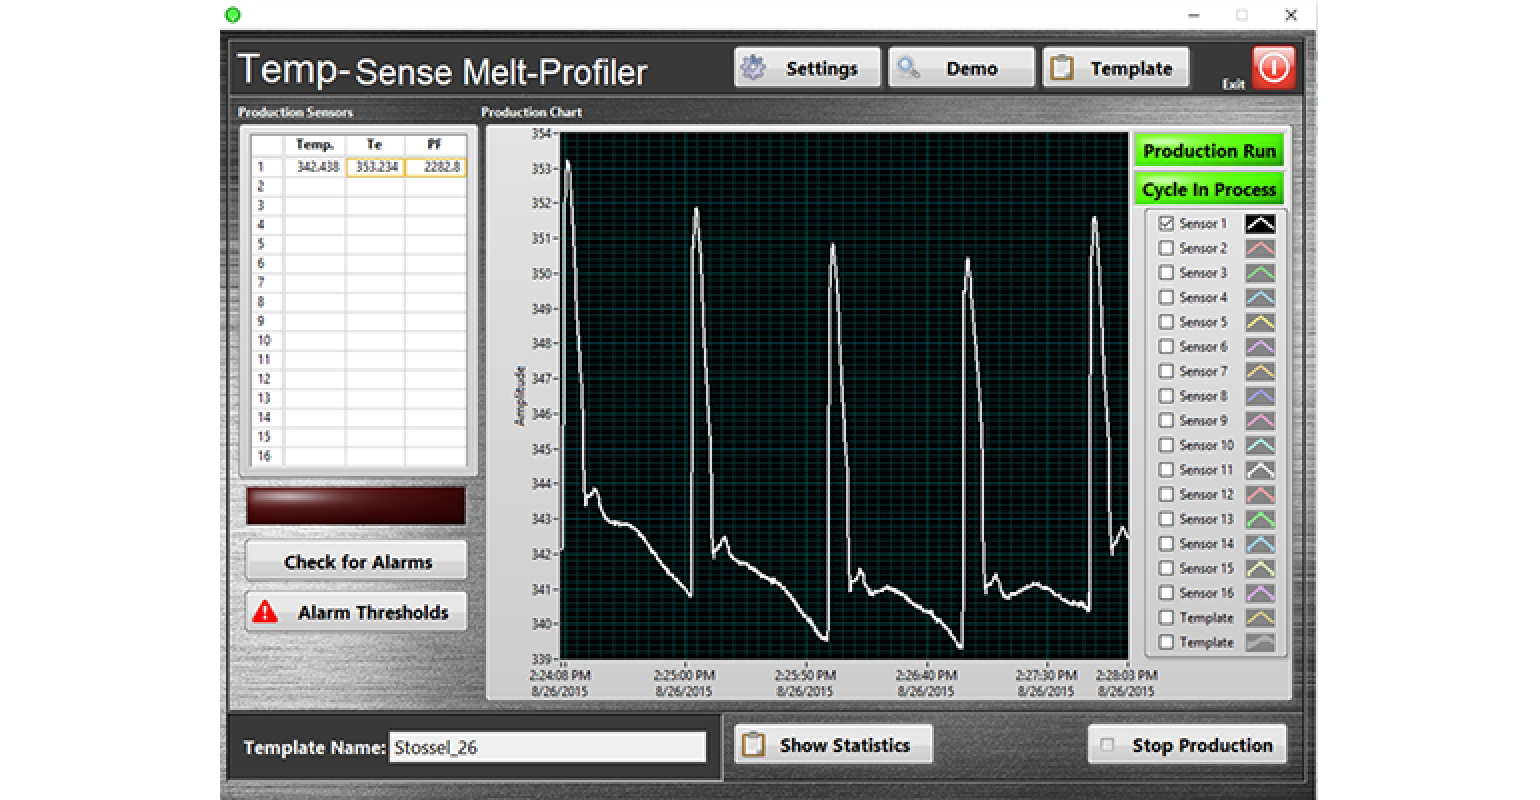Tick the Sensor 16 checkbox
1540x800 pixels.
point(1166,593)
